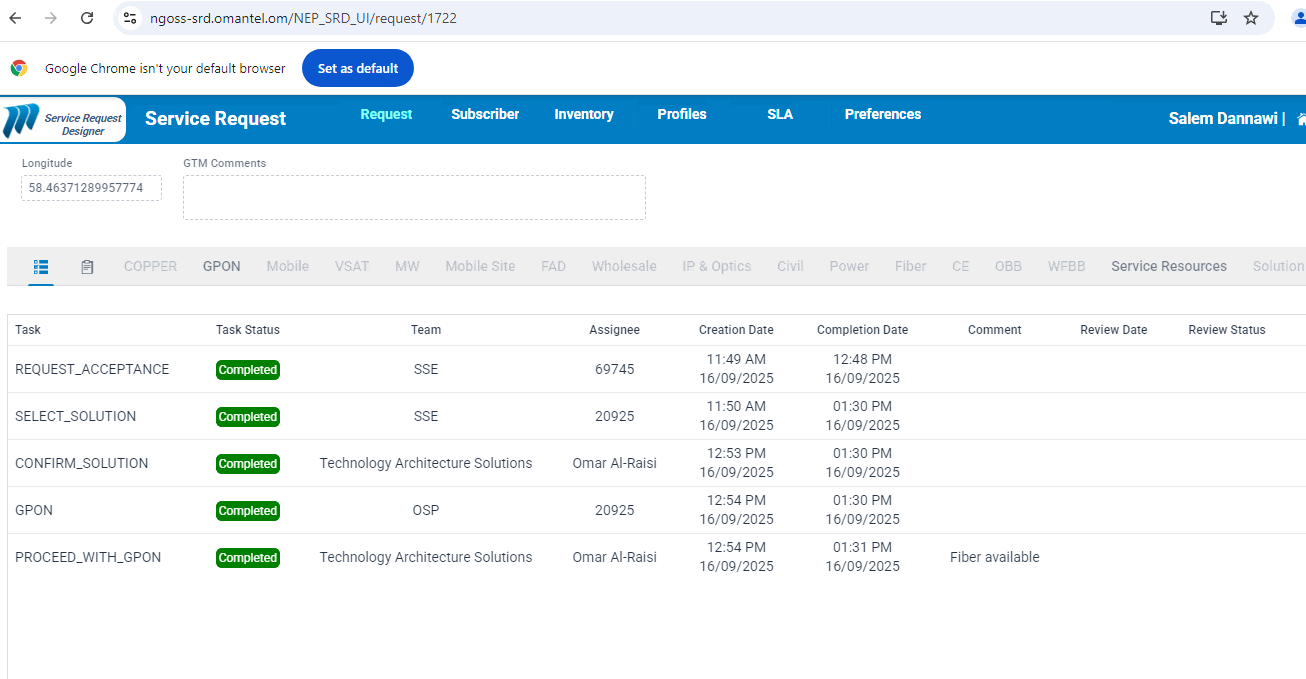The width and height of the screenshot is (1306, 679).
Task: Click the browser back arrow
Action: (x=15, y=18)
